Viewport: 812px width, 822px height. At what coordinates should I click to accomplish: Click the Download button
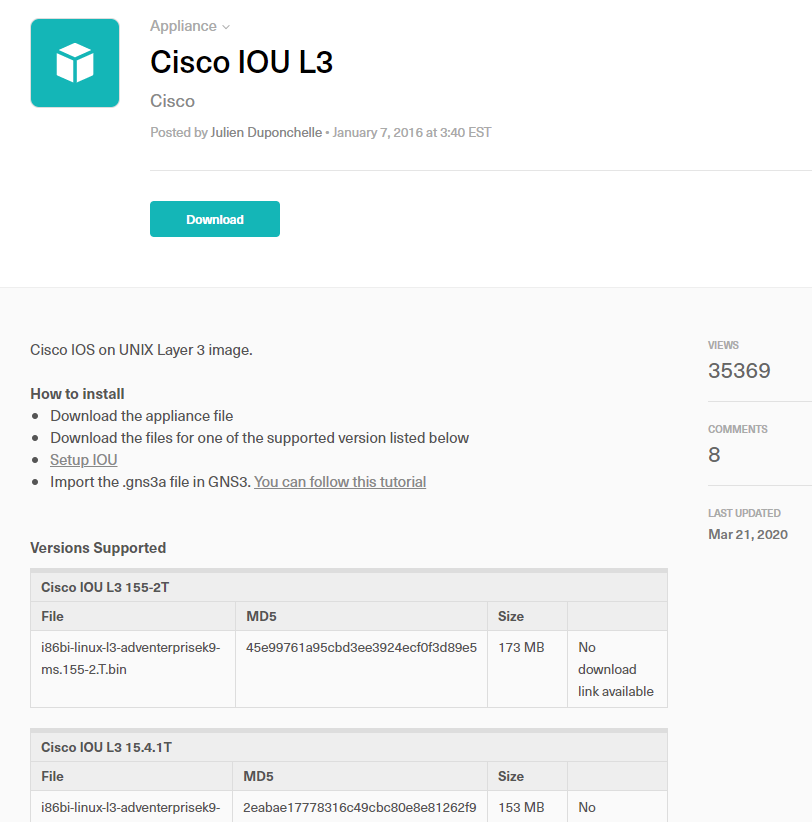[x=215, y=219]
